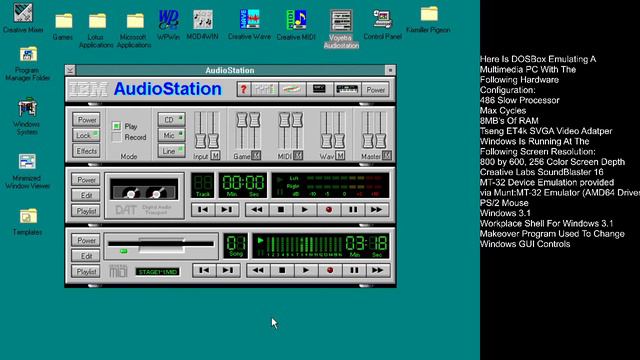640x360 pixels.
Task: Open the MIDI deck Edit window
Action: coord(86,256)
